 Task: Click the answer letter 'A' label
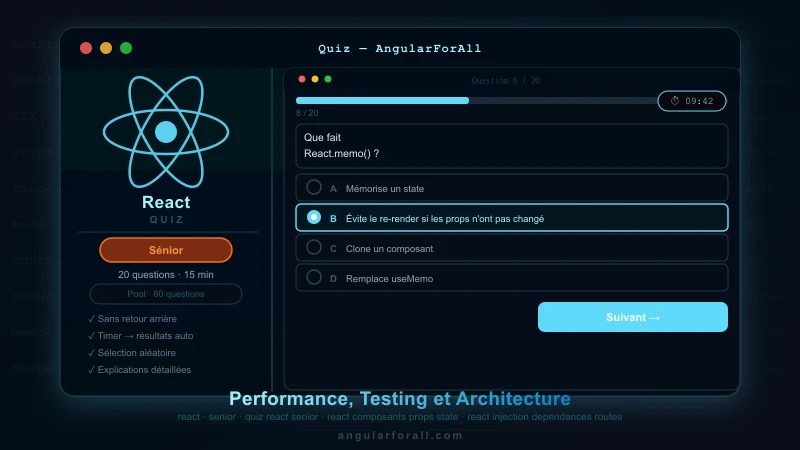click(333, 189)
